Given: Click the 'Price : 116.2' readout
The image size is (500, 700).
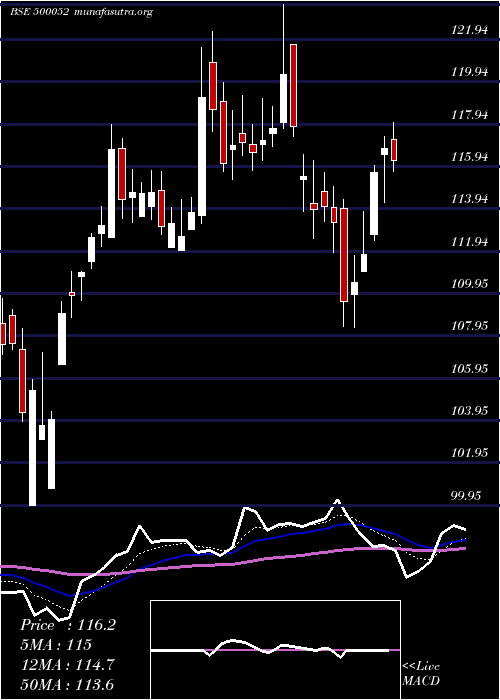Looking at the screenshot, I should coord(68,625).
